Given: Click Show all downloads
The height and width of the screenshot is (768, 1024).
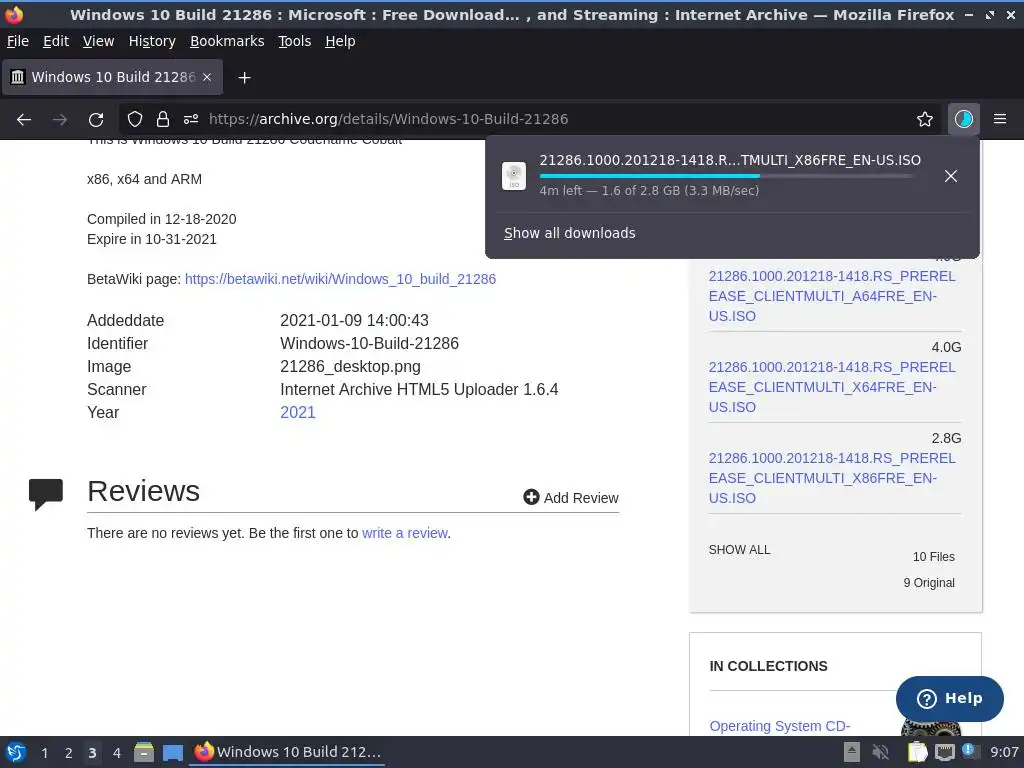Looking at the screenshot, I should [x=569, y=233].
